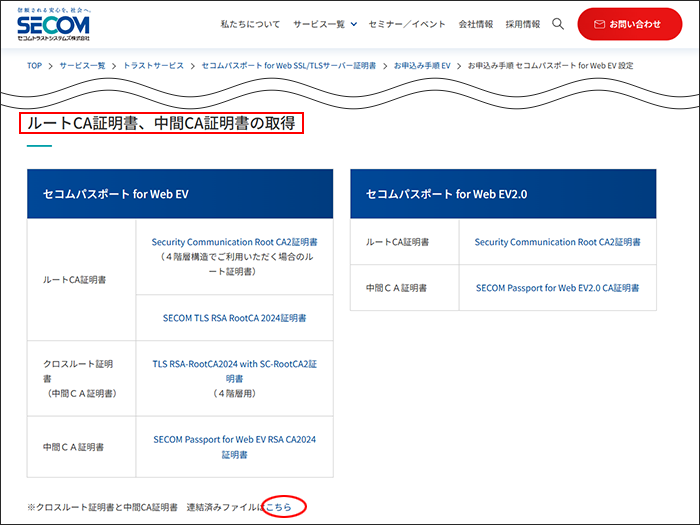Click お申込み手順 EV breadcrumb link
The image size is (700, 525).
(422, 66)
